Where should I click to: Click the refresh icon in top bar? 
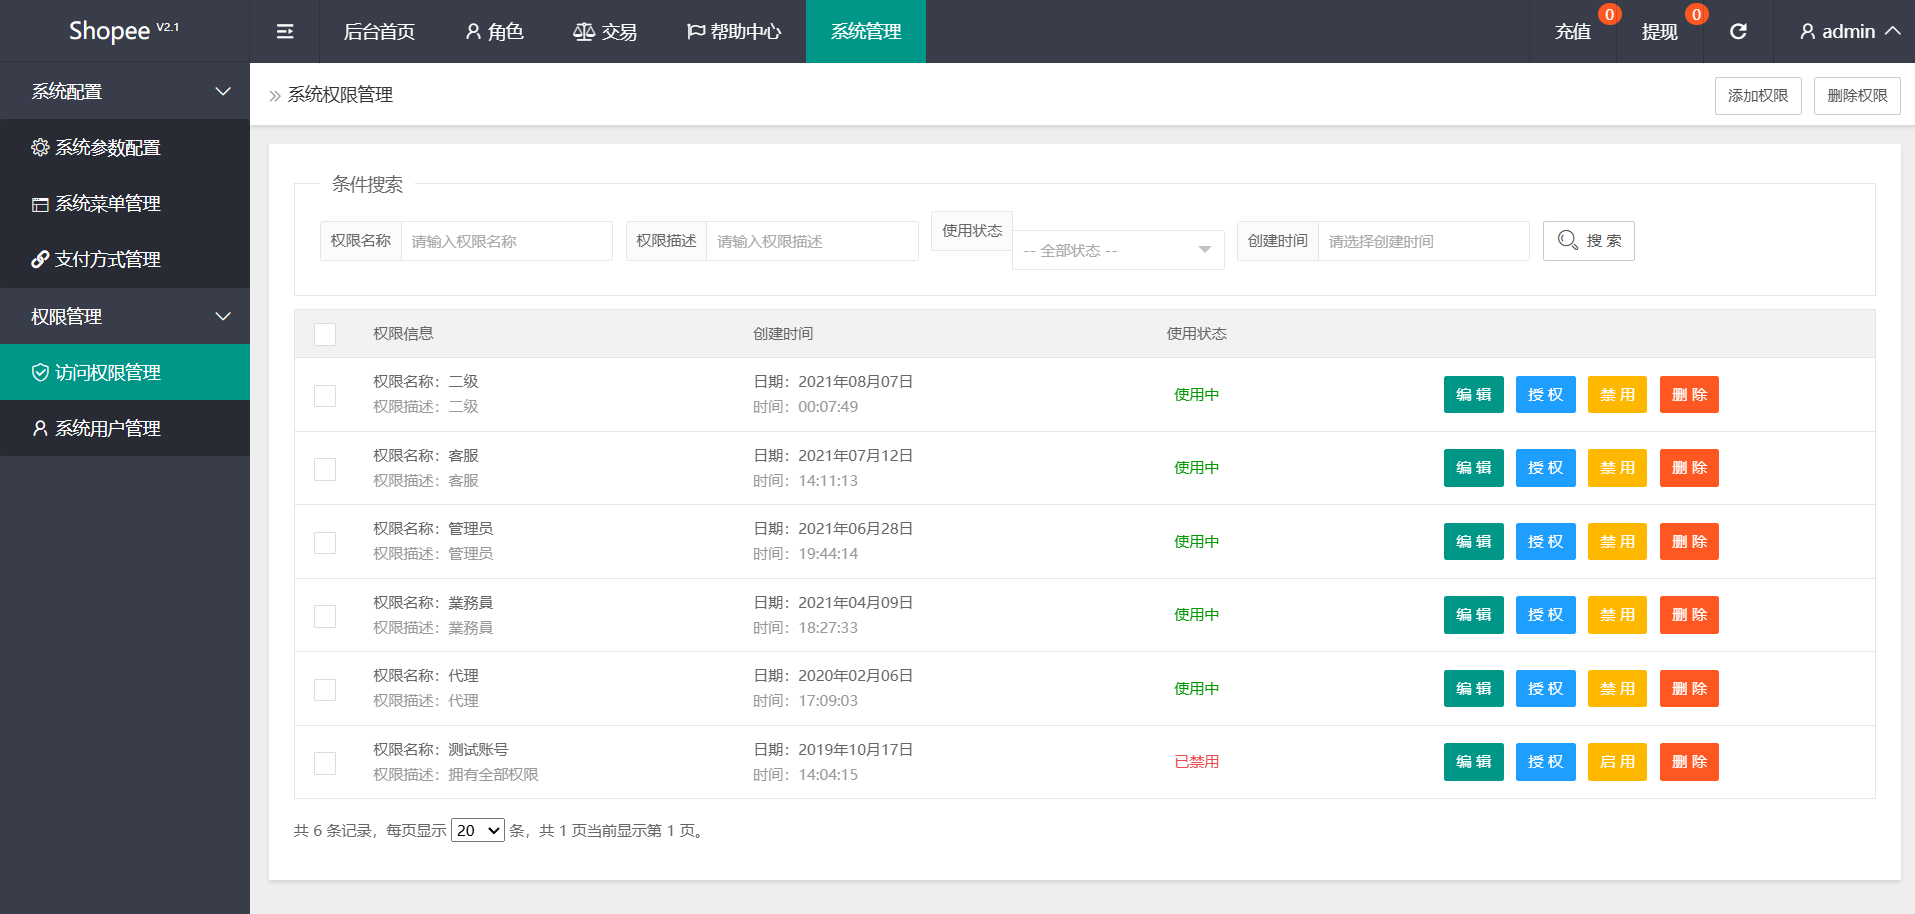tap(1738, 32)
